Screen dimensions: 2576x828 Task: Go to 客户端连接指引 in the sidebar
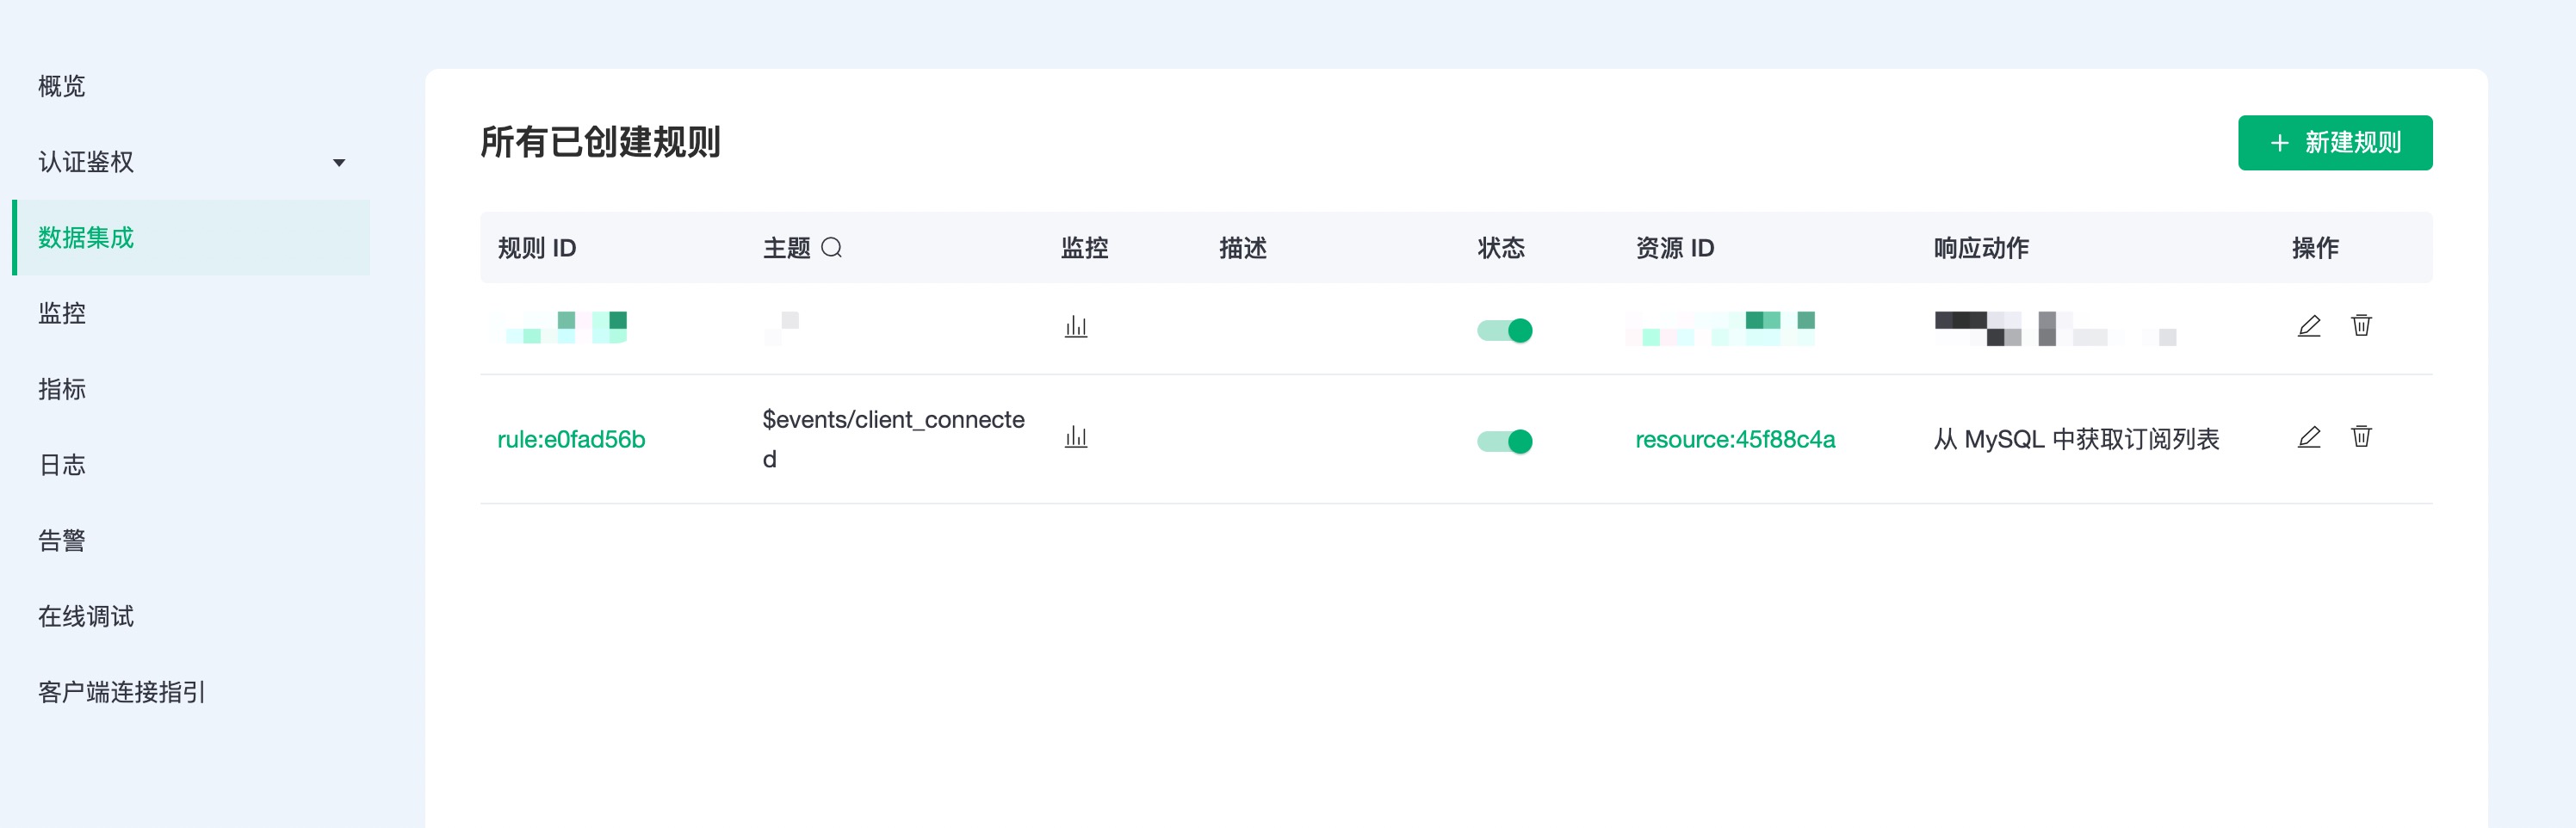click(x=120, y=692)
